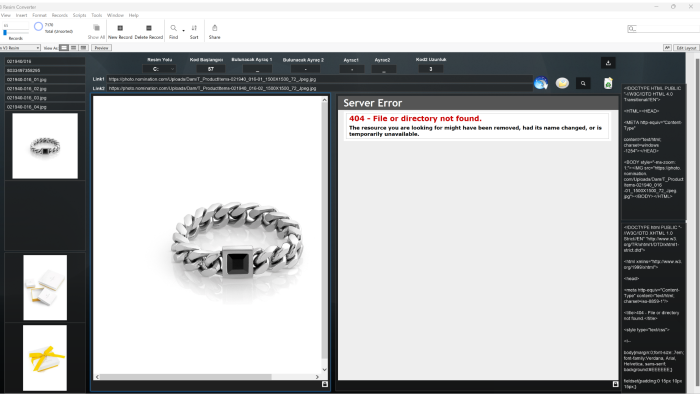
Task: Expand the Resim Yolu drive dropdown
Action: [159, 69]
